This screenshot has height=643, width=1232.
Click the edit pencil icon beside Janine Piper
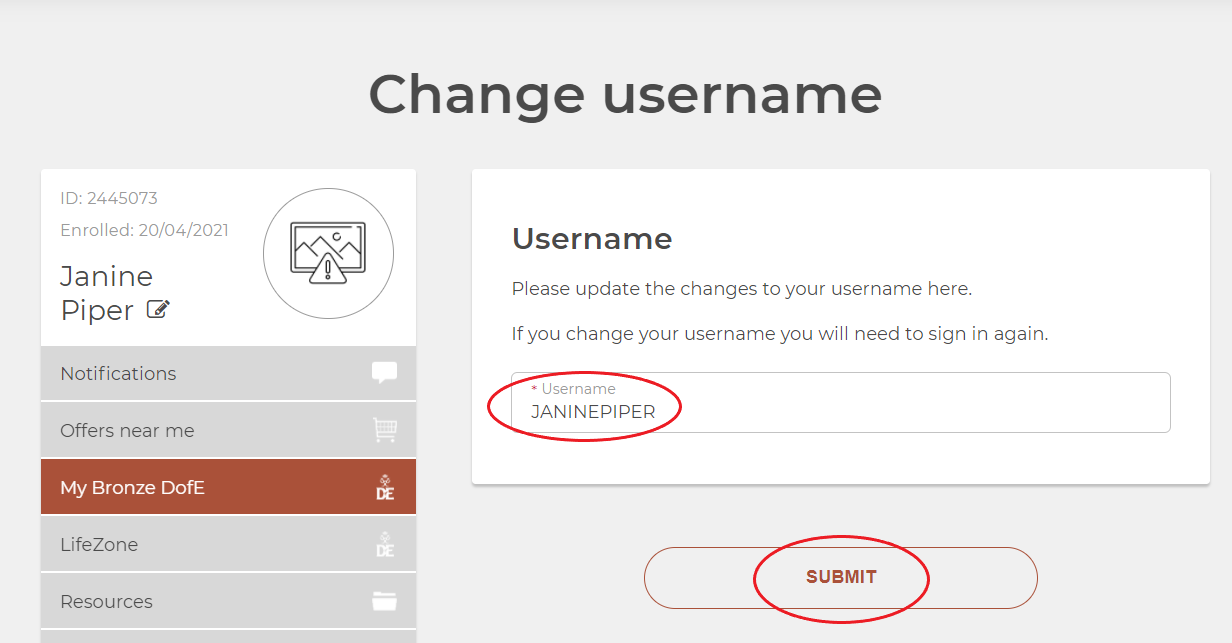pyautogui.click(x=158, y=309)
